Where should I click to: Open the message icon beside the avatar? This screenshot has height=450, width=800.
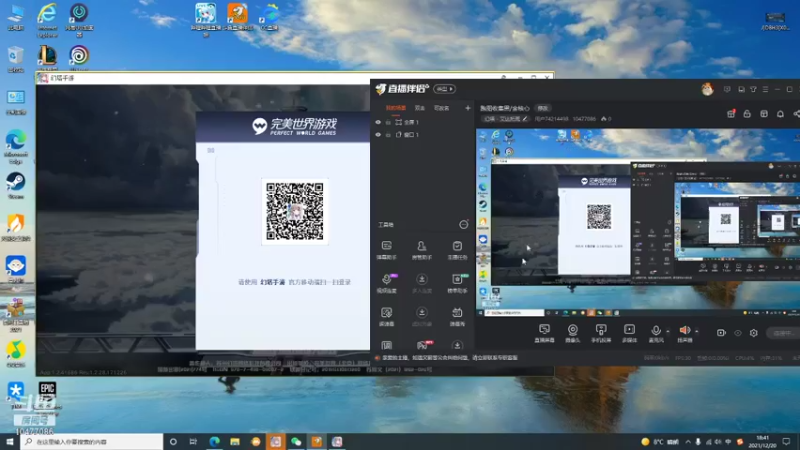[x=727, y=89]
